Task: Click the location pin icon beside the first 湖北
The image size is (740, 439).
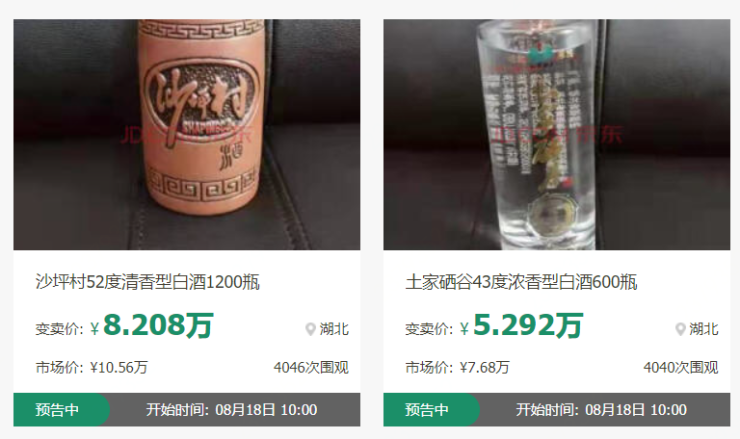Action: 310,329
